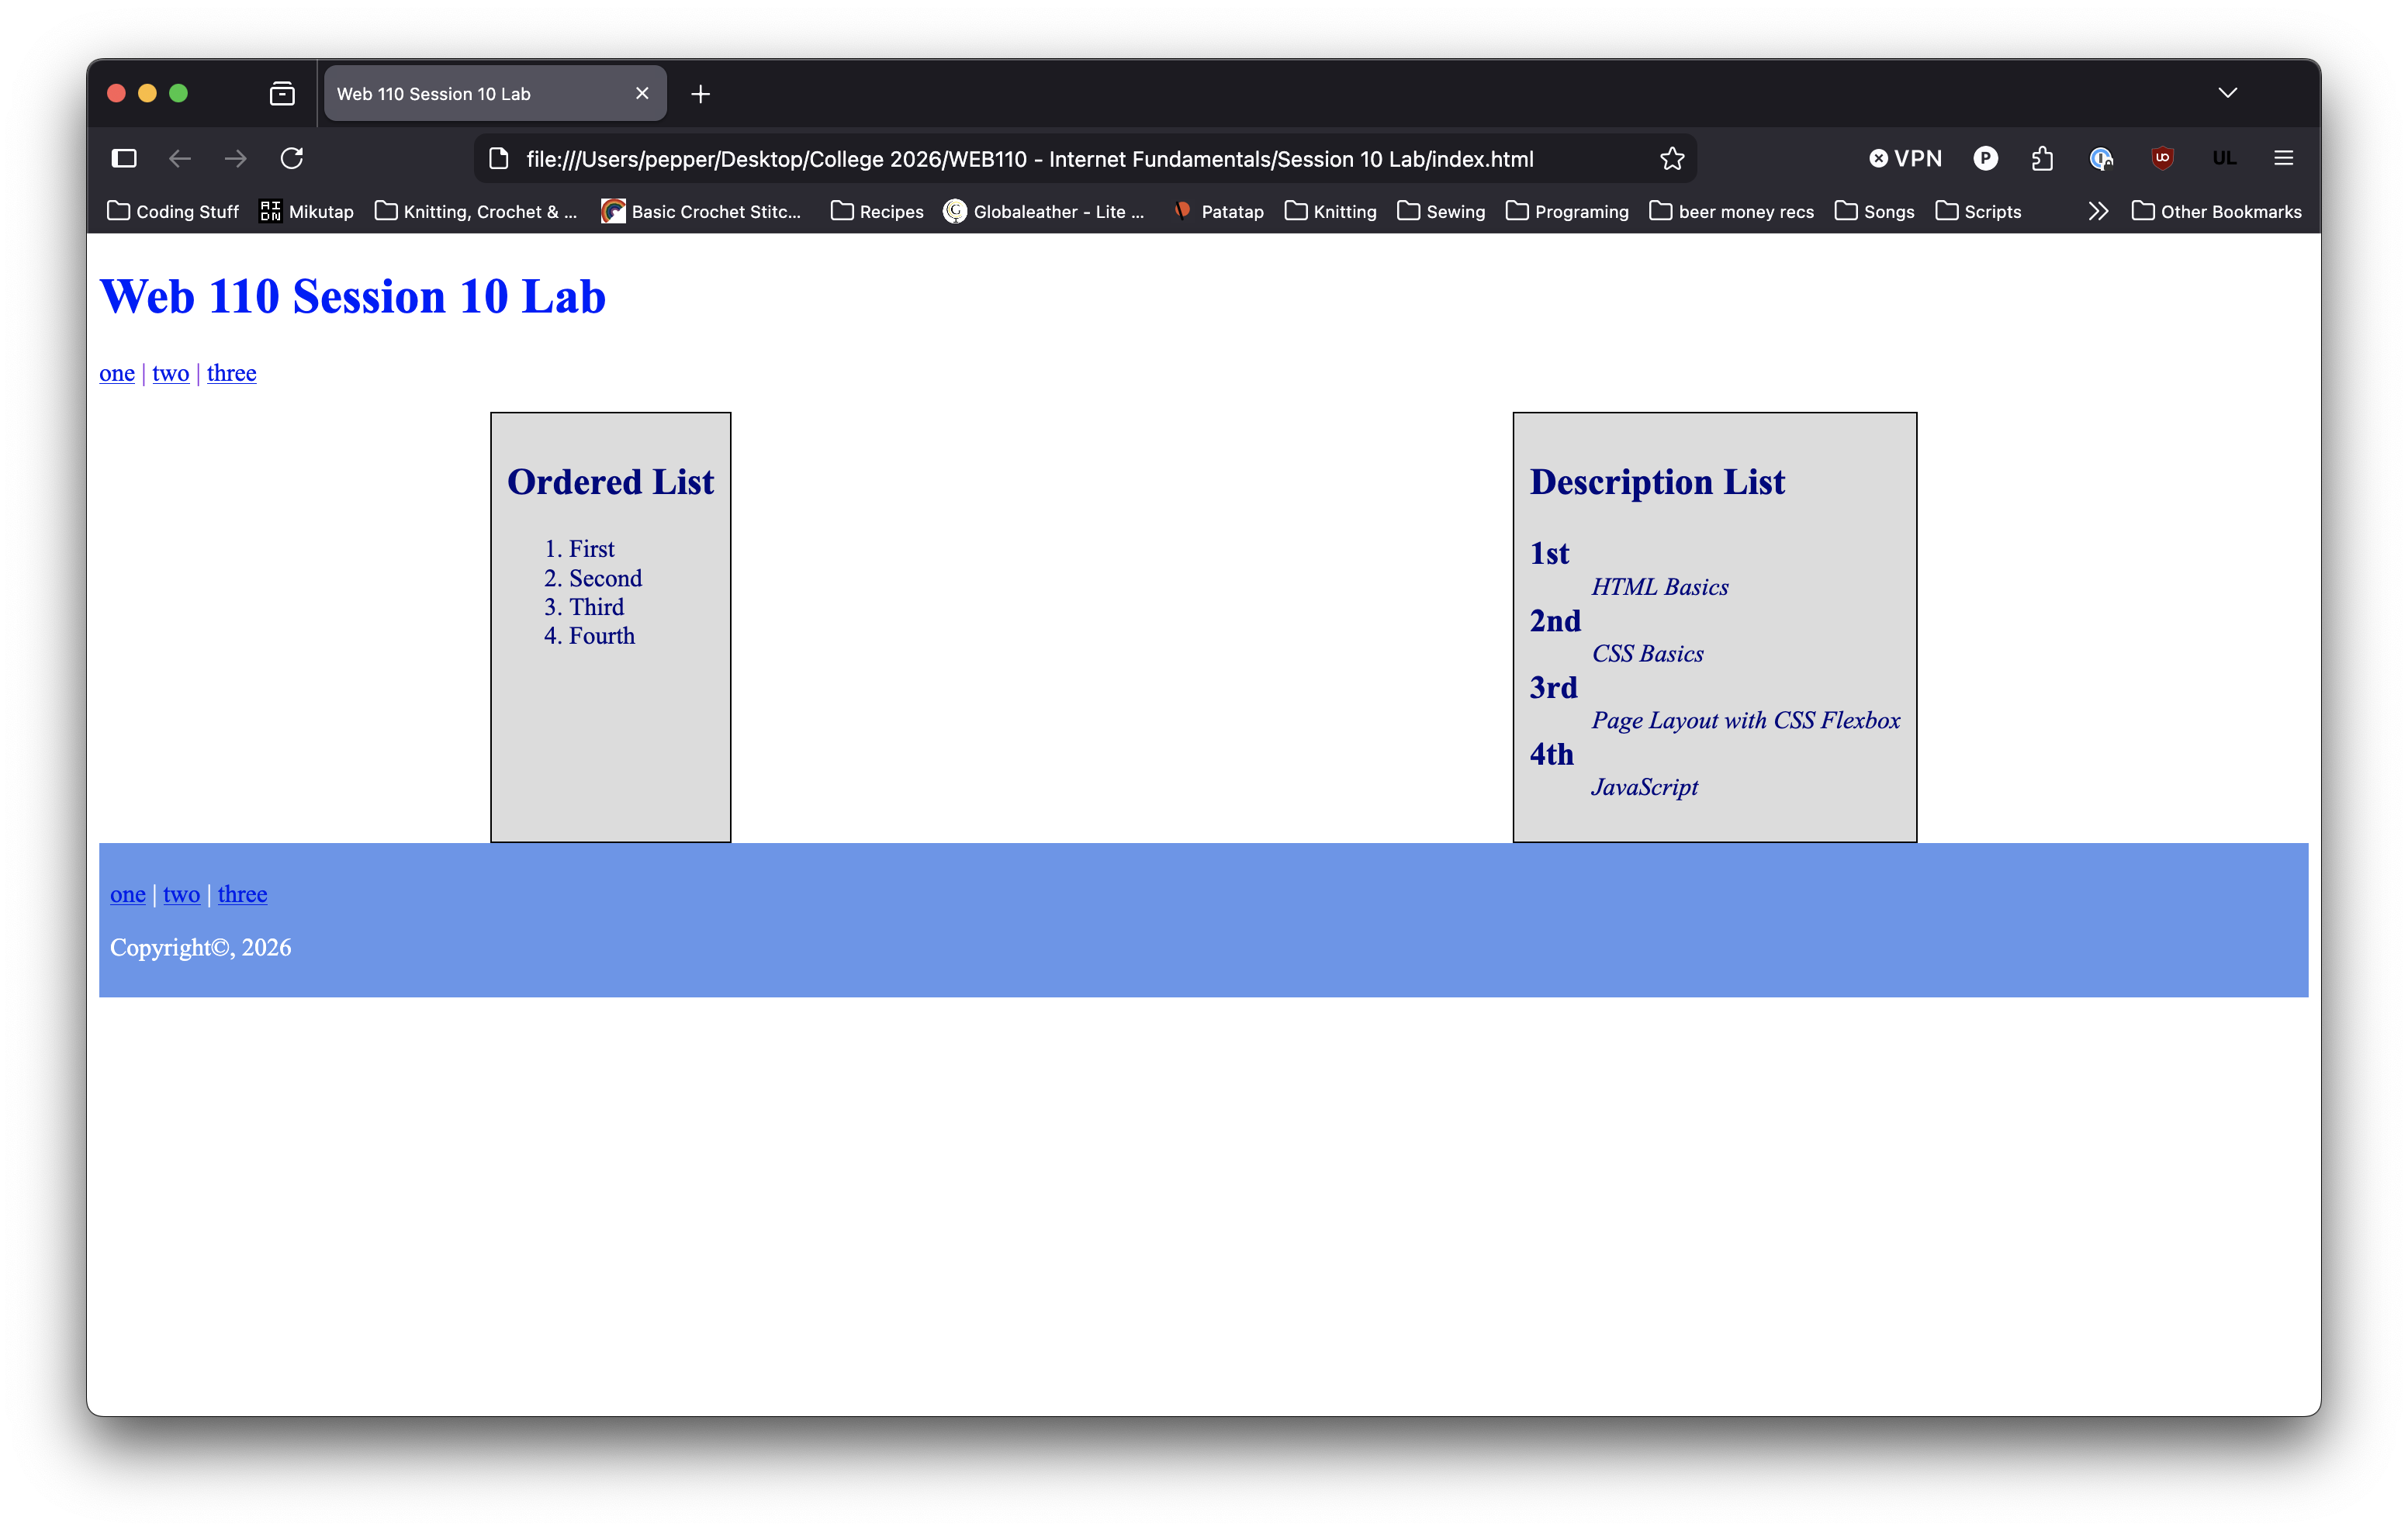This screenshot has width=2408, height=1531.
Task: Click the Page Layout with CSS Flexbox text
Action: [1746, 720]
